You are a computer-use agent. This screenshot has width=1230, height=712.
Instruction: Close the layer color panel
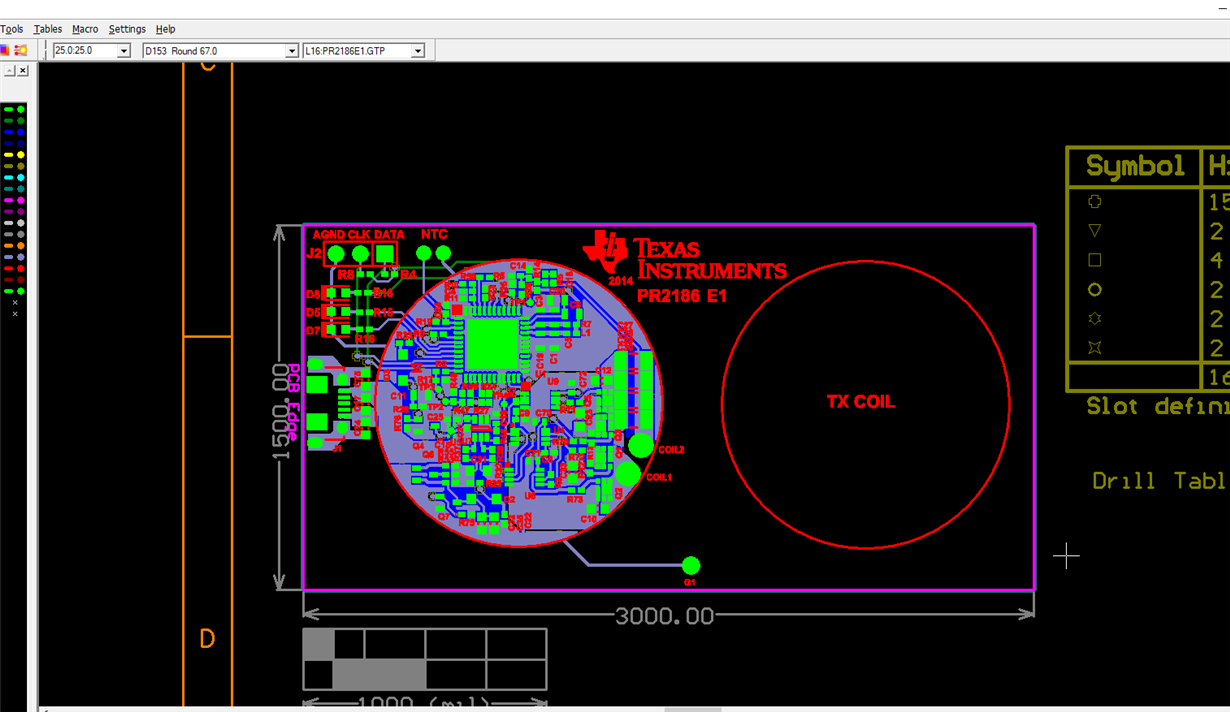[x=23, y=71]
